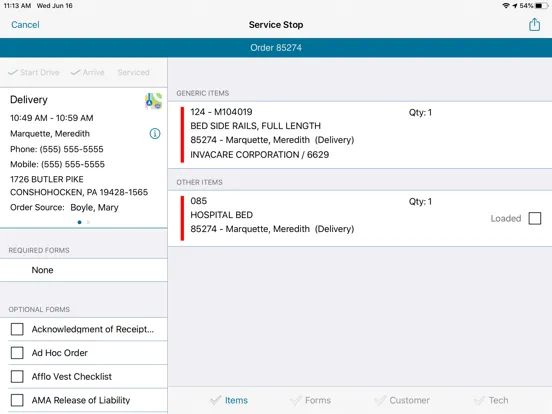The height and width of the screenshot is (414, 552).
Task: Tap the second page dot under delivery info
Action: [88, 222]
